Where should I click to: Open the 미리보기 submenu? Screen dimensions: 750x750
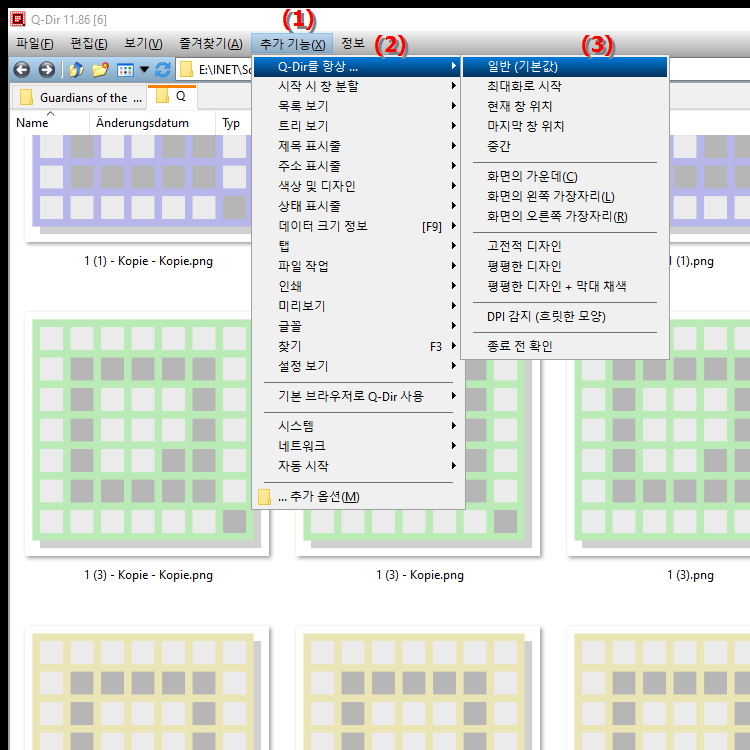[x=357, y=306]
